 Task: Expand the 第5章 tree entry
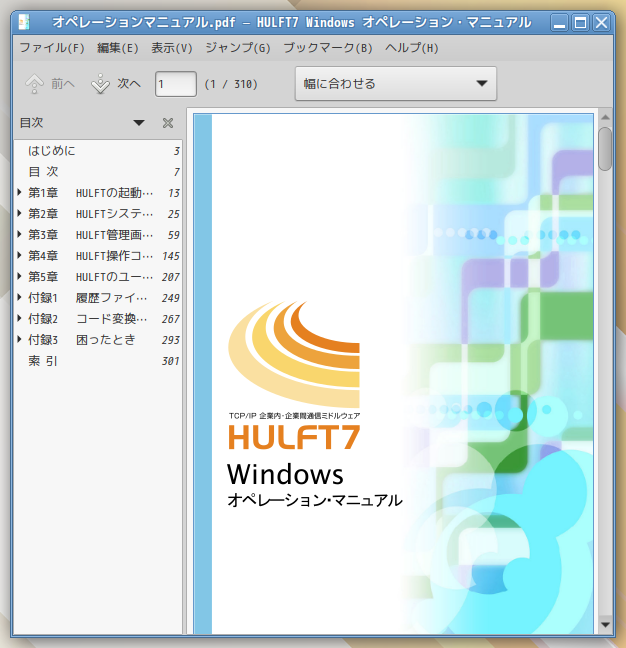19,276
